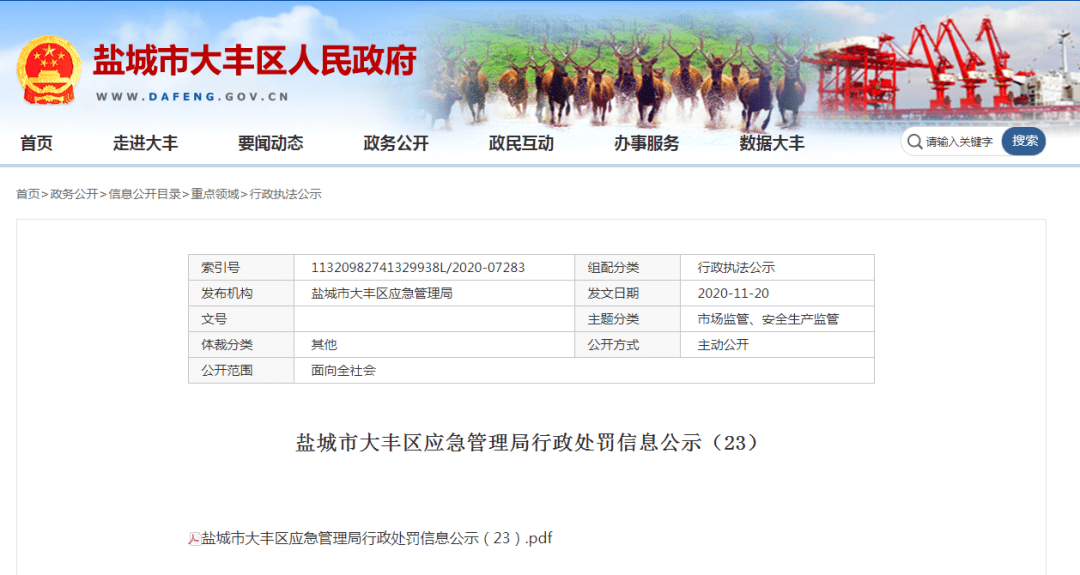Go to 信息公开目录 breadcrumb link
The image size is (1080, 575).
[145, 194]
